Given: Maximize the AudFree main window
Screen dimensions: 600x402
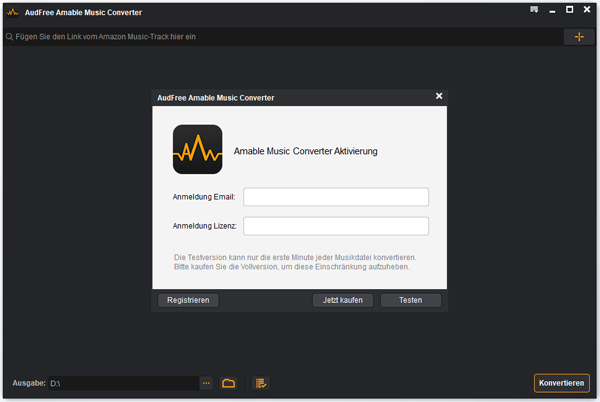Looking at the screenshot, I should tap(569, 10).
